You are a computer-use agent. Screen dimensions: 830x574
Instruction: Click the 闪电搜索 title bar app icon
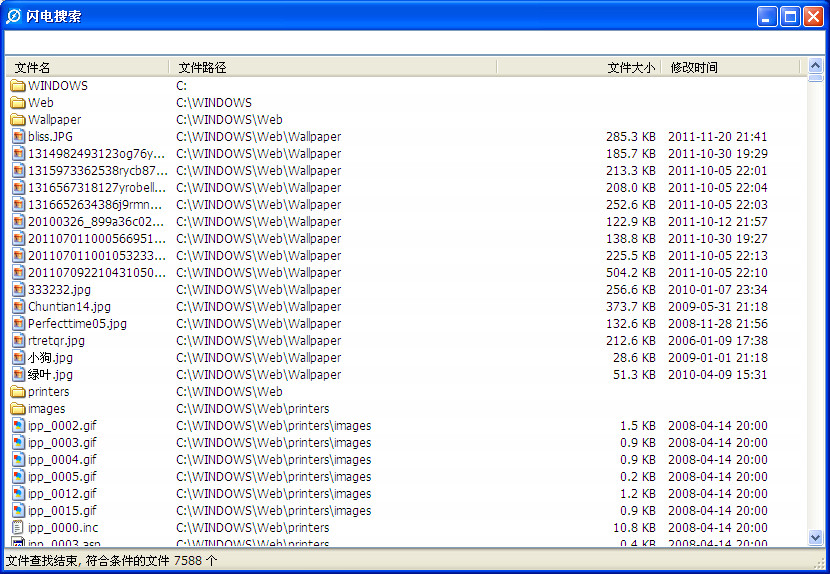[x=14, y=16]
